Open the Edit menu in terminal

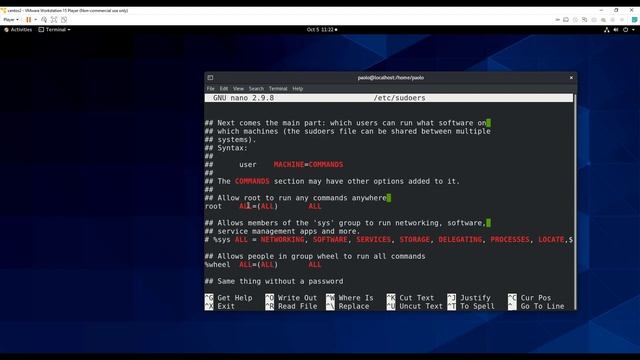[x=224, y=89]
